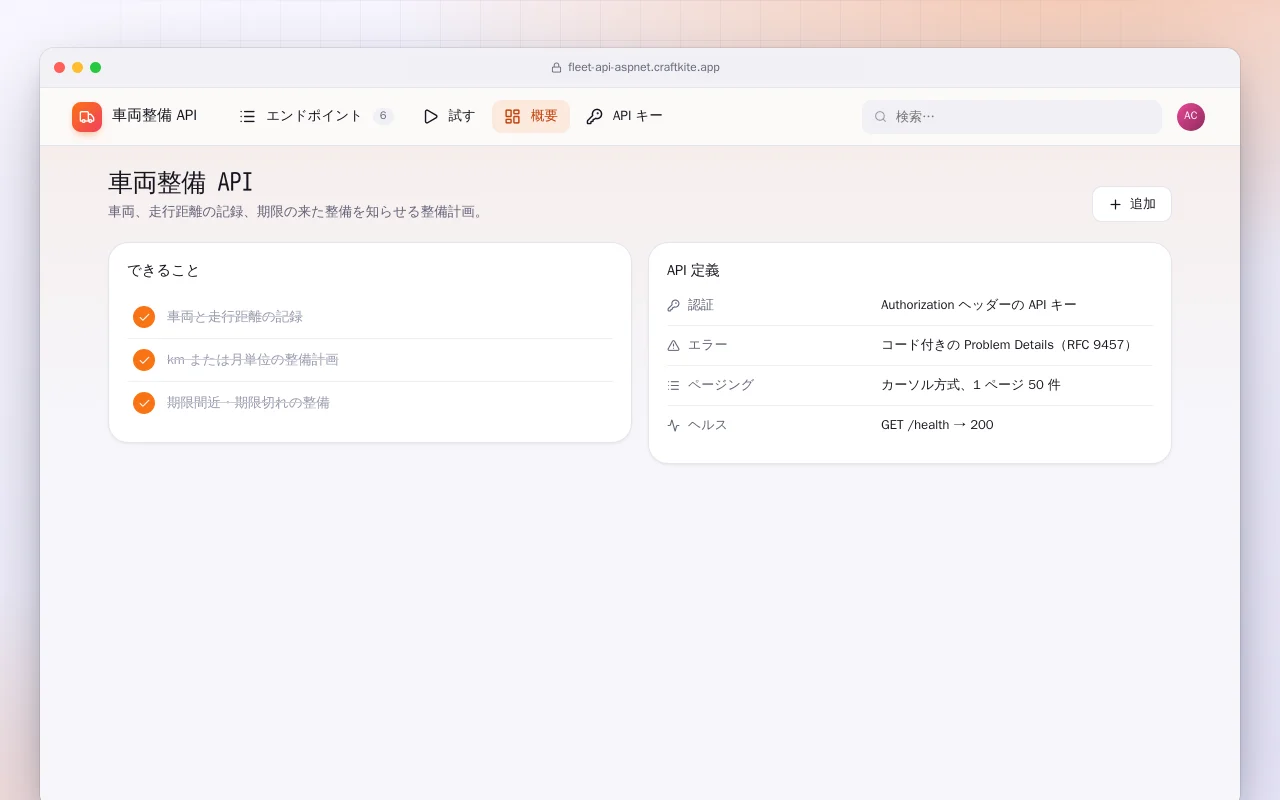
Task: Click the grid icon beside 概要
Action: coord(513,116)
